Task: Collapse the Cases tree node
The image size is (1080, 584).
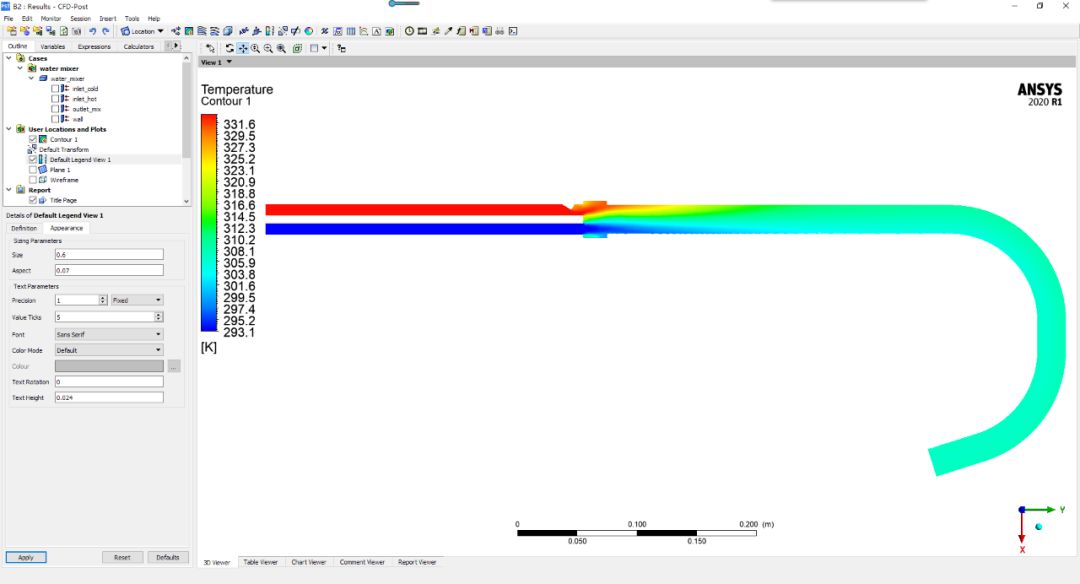Action: 9,58
